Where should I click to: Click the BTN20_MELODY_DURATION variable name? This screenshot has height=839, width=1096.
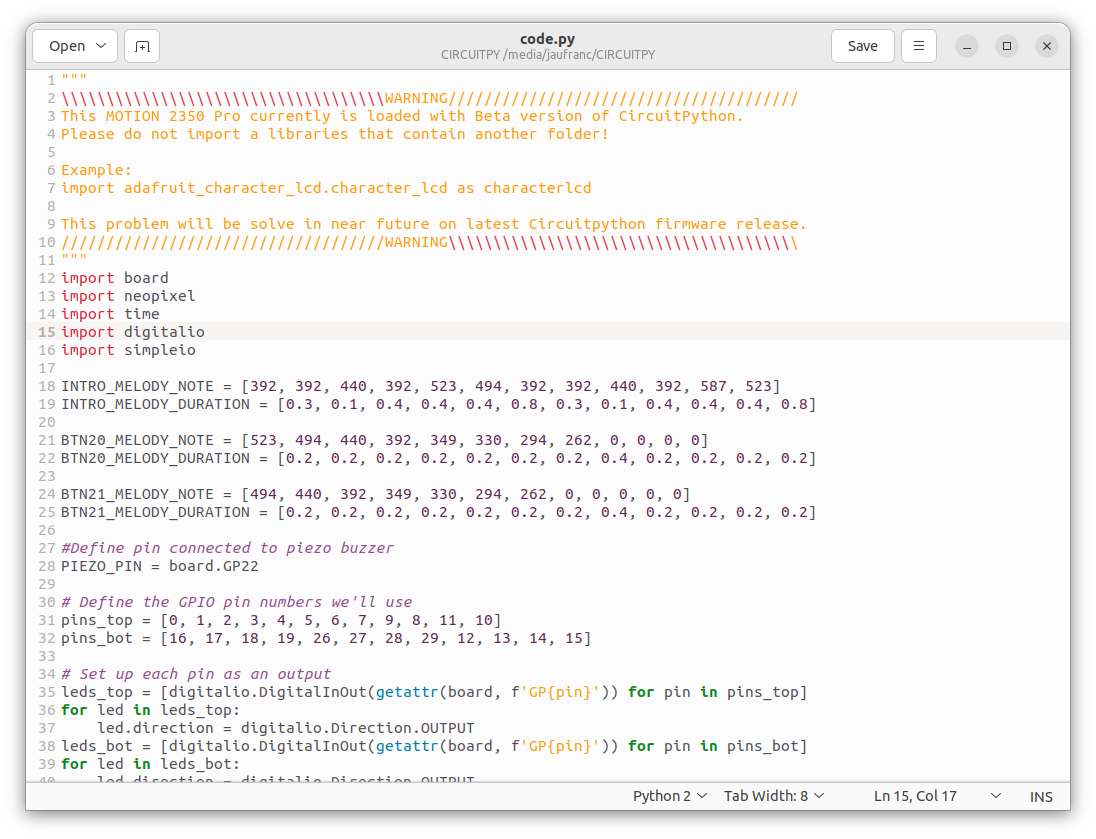pyautogui.click(x=155, y=459)
